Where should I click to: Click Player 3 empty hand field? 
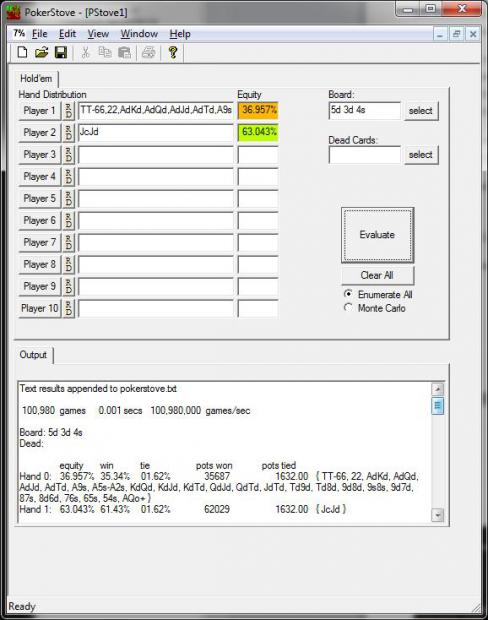coord(156,155)
